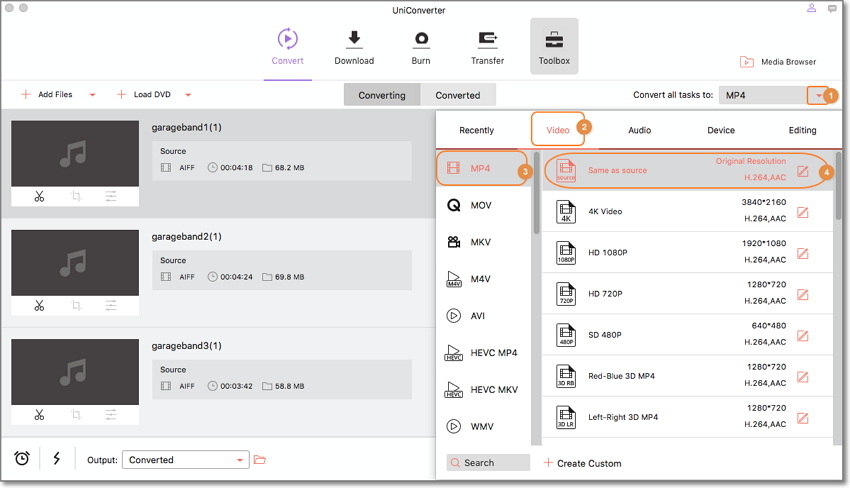Open effects settings icon under garageband3(1)

pos(111,414)
